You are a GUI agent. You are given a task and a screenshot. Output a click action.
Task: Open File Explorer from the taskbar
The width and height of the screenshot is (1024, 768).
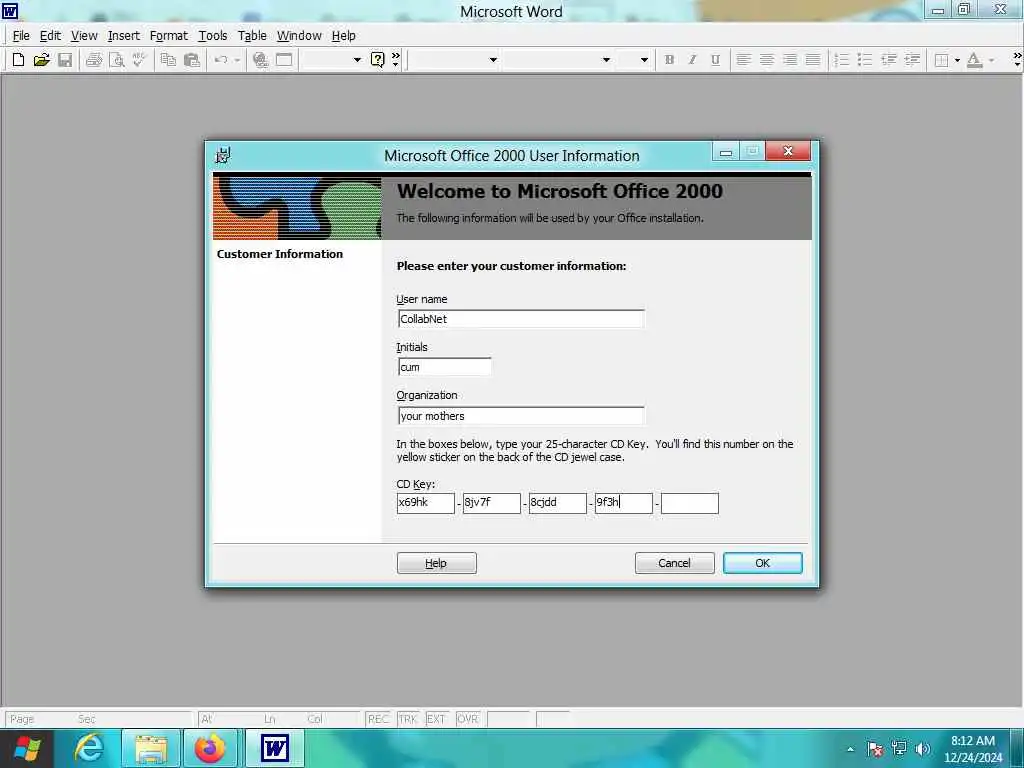click(x=152, y=748)
